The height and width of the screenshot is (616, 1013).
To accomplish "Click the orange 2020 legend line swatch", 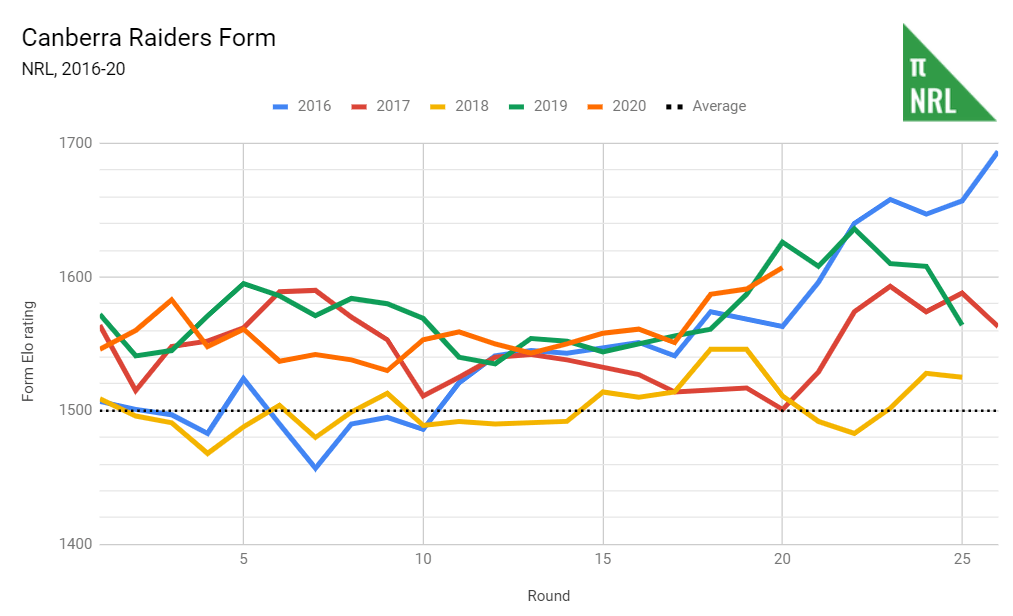I will (597, 106).
